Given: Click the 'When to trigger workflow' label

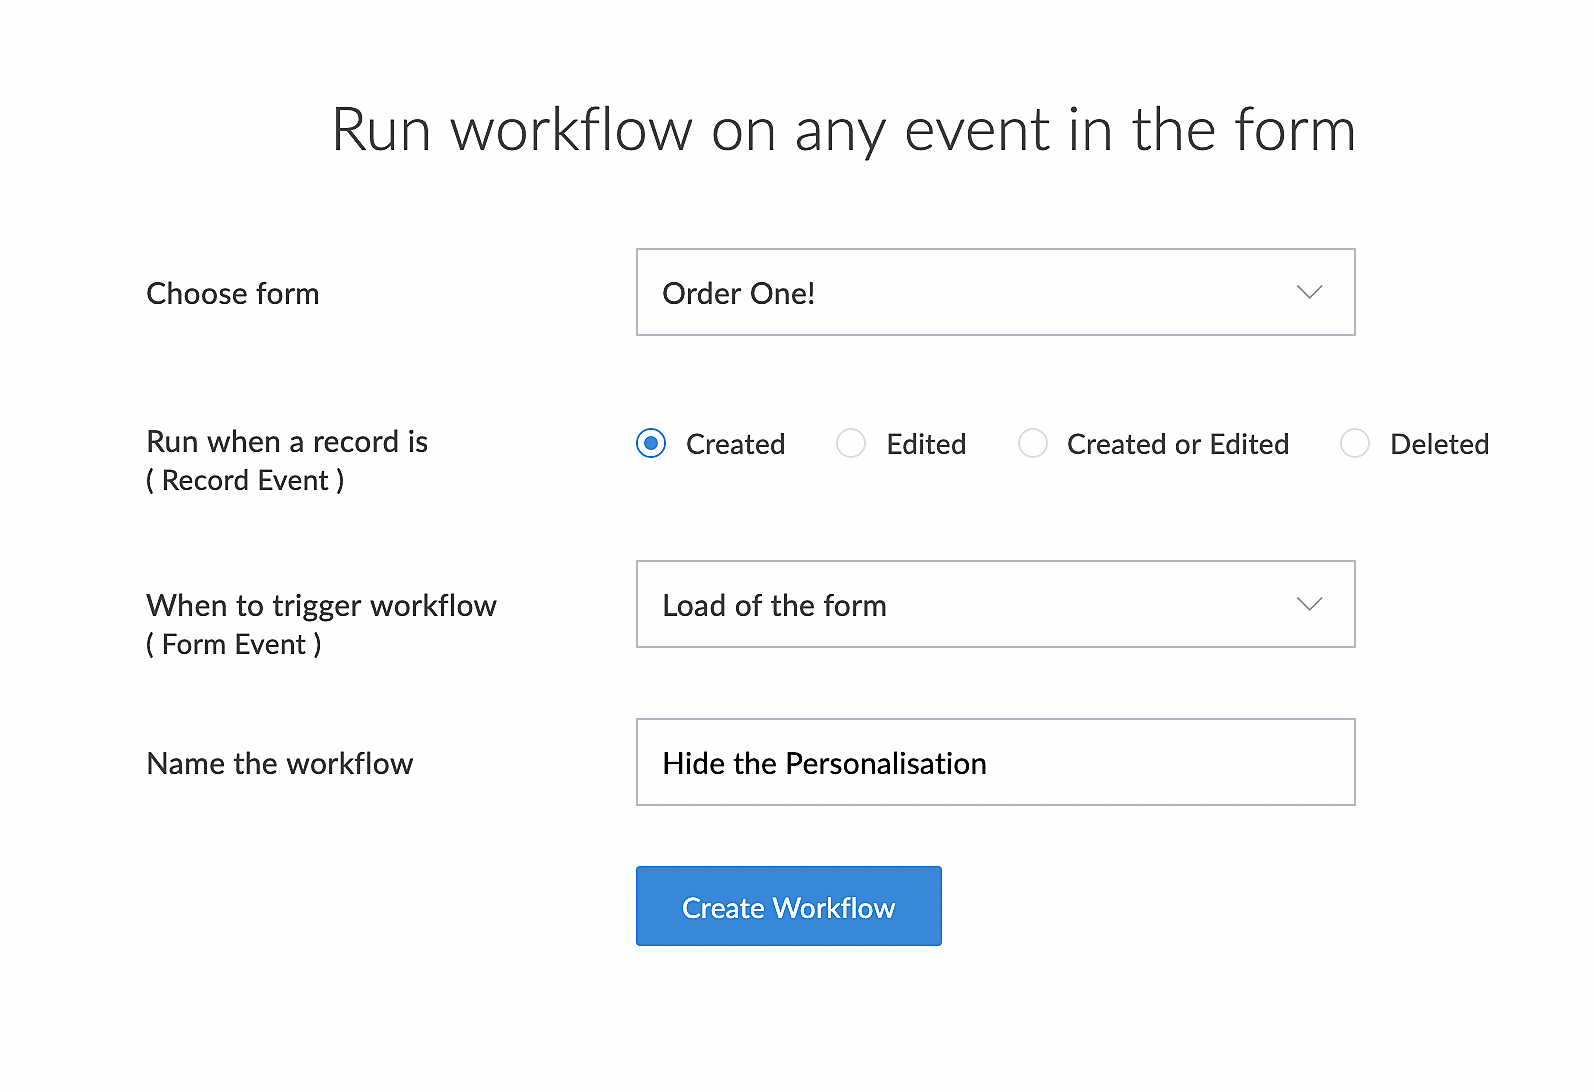Looking at the screenshot, I should click(x=321, y=606).
